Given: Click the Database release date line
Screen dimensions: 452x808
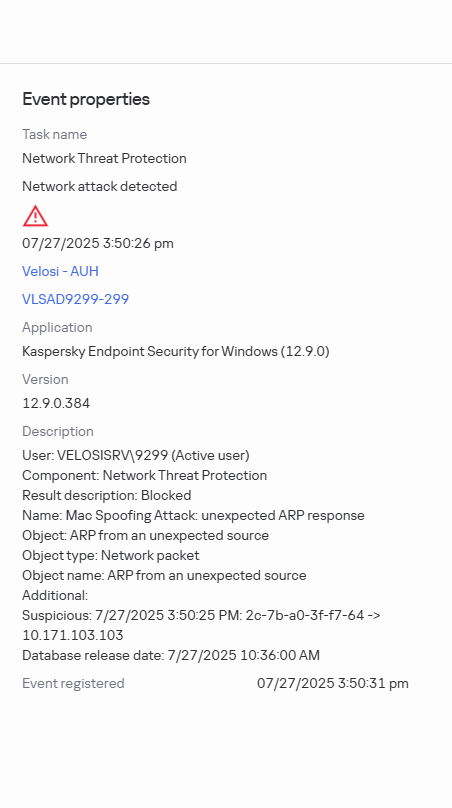Looking at the screenshot, I should click(x=171, y=655).
